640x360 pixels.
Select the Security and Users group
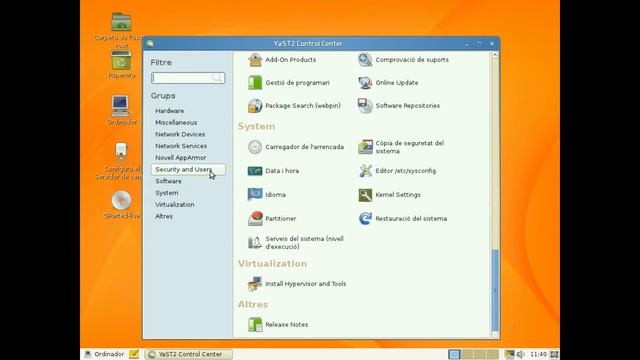coord(188,169)
